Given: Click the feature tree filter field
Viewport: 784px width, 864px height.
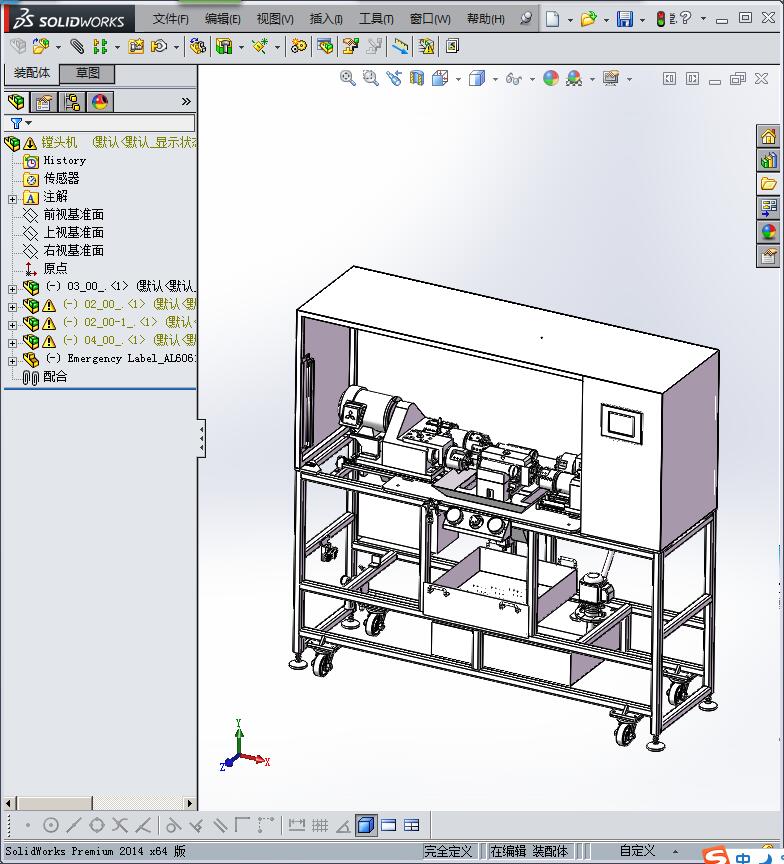Looking at the screenshot, I should coord(100,123).
